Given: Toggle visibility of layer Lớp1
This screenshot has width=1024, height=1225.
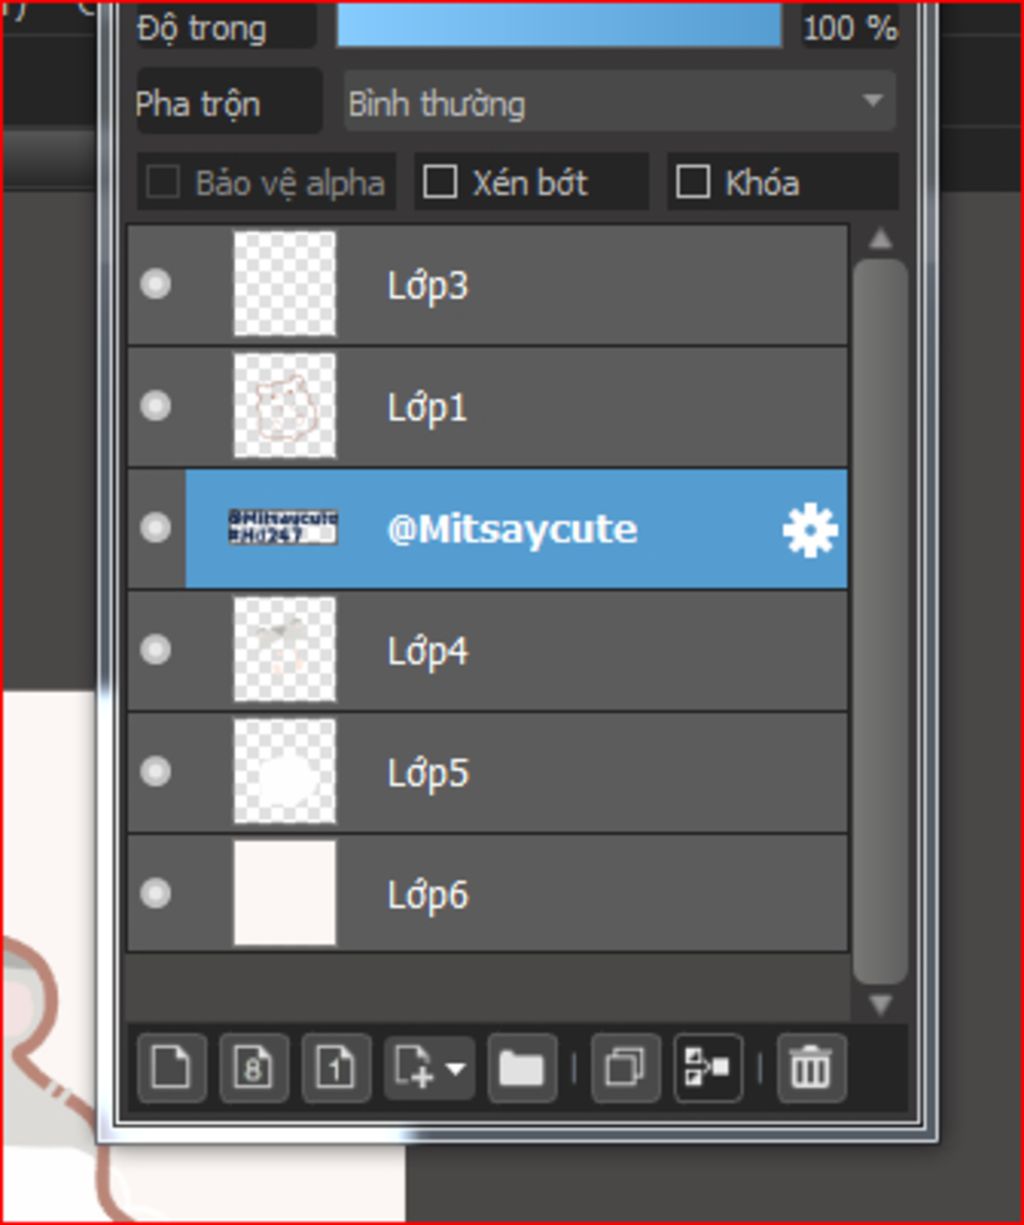Looking at the screenshot, I should click(x=155, y=406).
